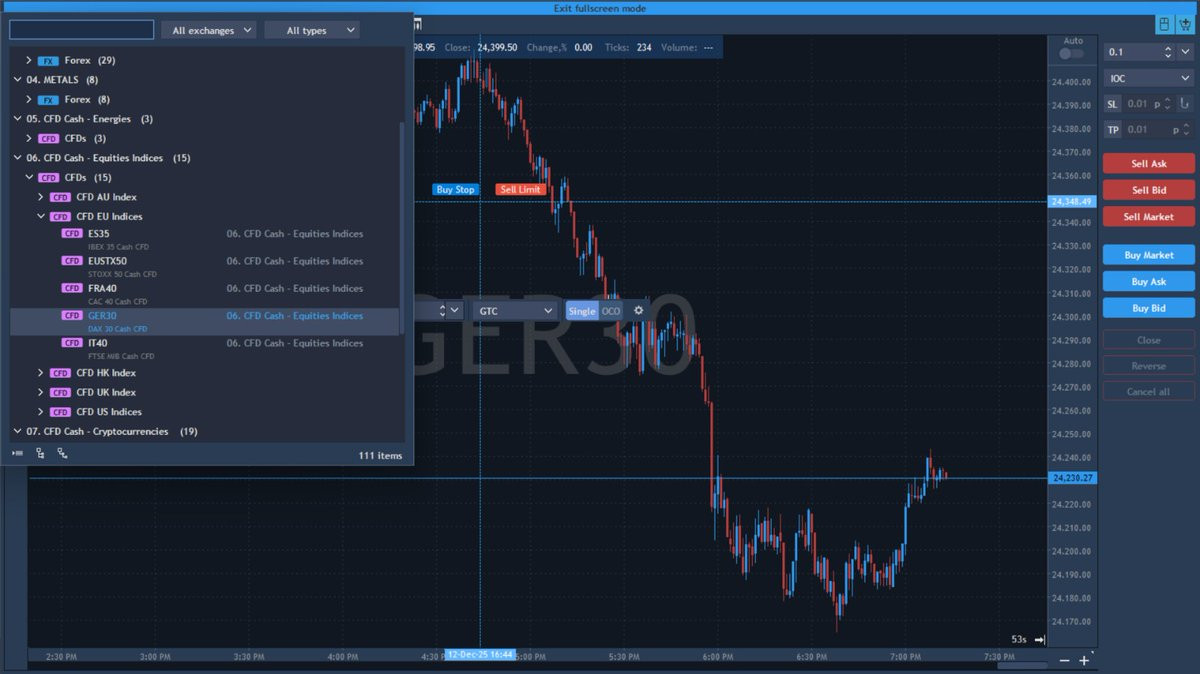Enable the TP take profit toggle
Screen dimensions: 1200x674
click(x=1112, y=130)
